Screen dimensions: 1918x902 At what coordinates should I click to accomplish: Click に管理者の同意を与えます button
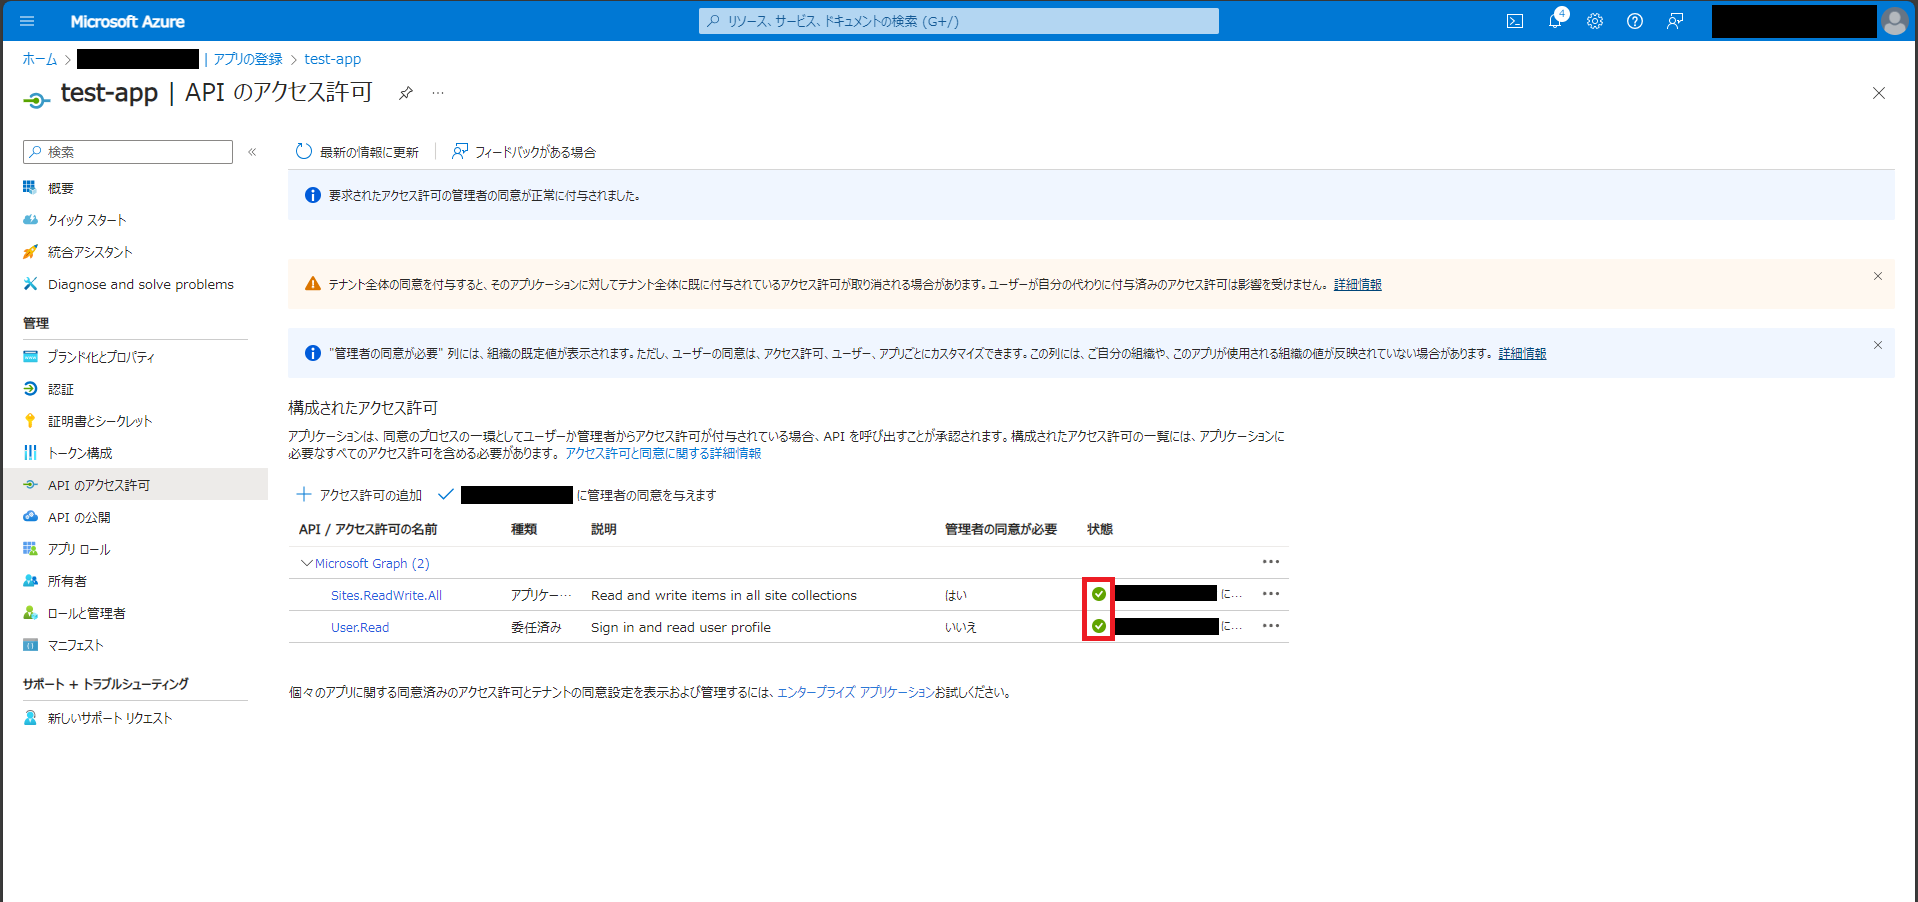pos(577,495)
